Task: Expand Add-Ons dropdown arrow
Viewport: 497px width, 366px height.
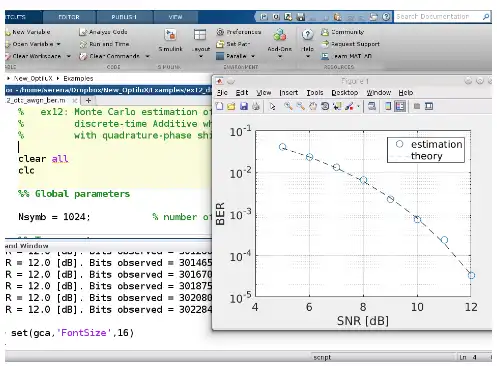Action: 280,56
